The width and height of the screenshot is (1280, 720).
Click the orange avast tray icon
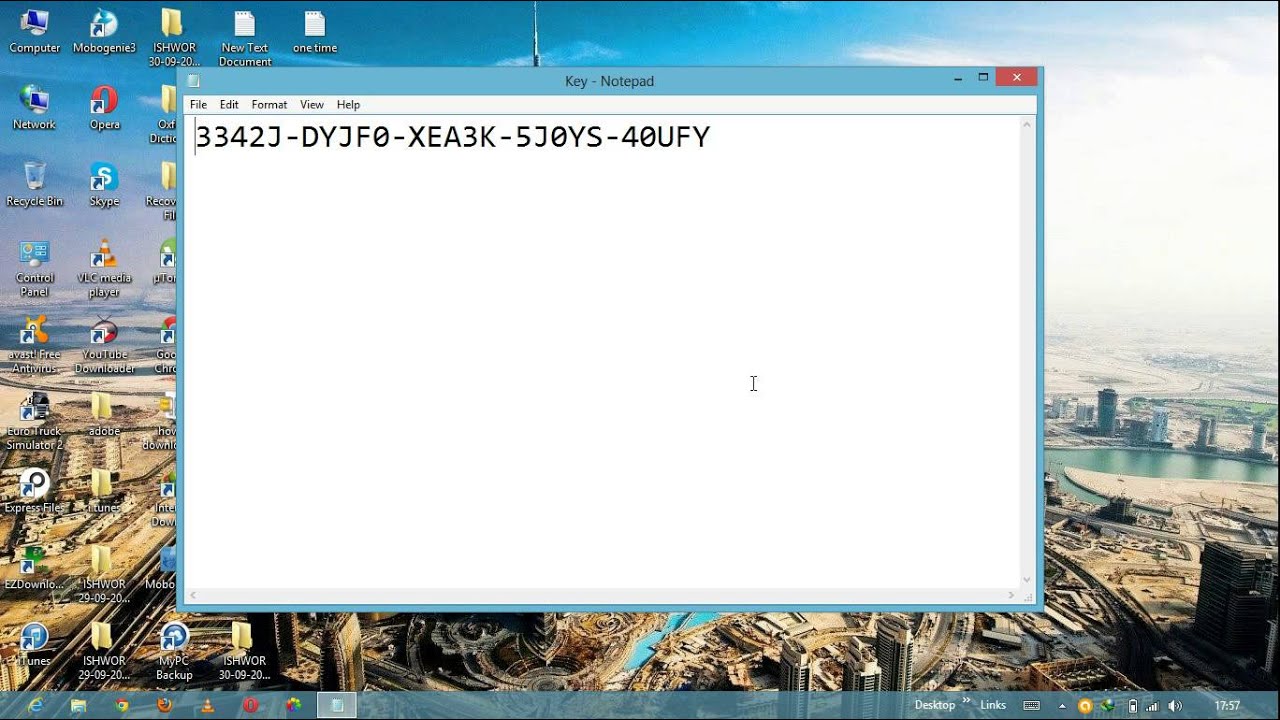click(1085, 706)
